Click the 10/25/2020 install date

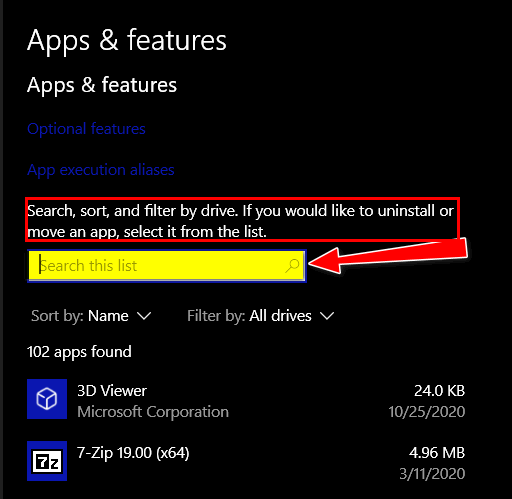pos(427,412)
